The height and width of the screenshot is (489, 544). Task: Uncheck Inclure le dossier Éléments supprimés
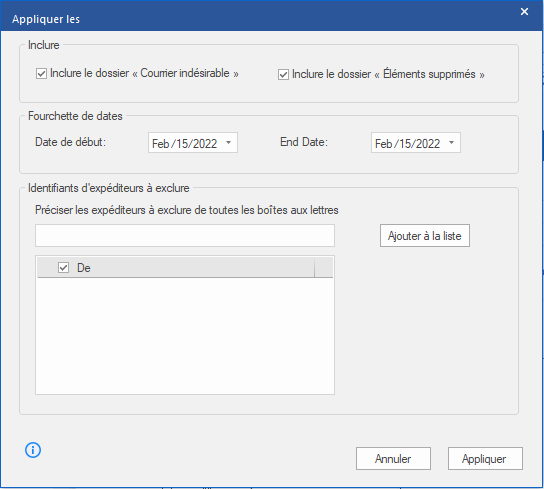(x=283, y=74)
